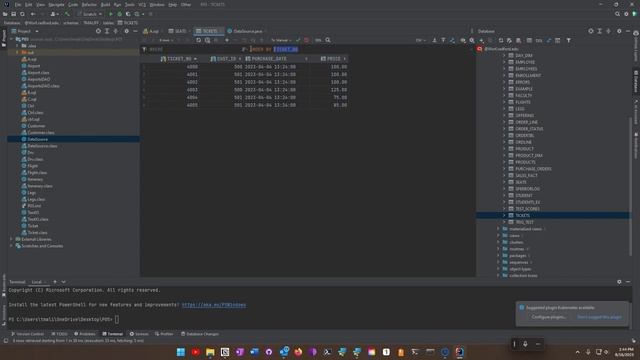Click the PowerShell aka.ms link in terminal
This screenshot has width=640, height=360.
[x=214, y=305]
